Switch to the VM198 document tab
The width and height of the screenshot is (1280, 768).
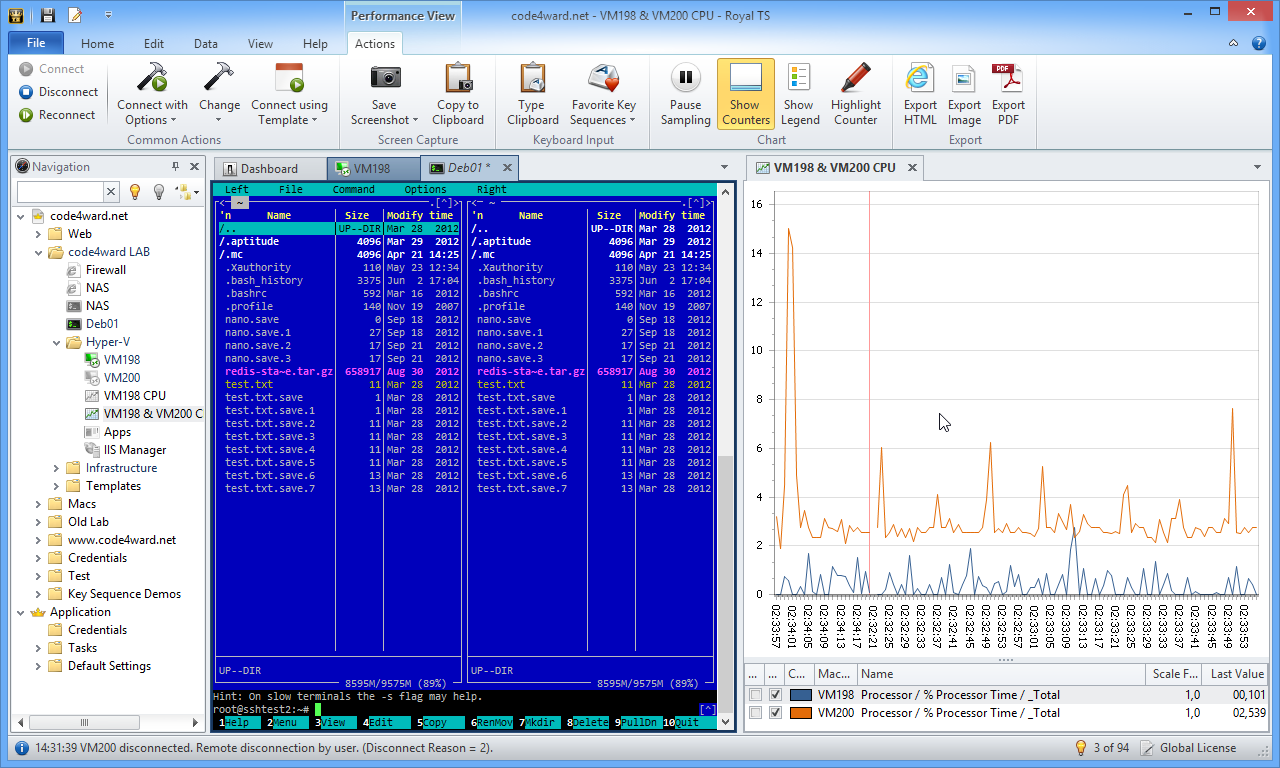[372, 168]
